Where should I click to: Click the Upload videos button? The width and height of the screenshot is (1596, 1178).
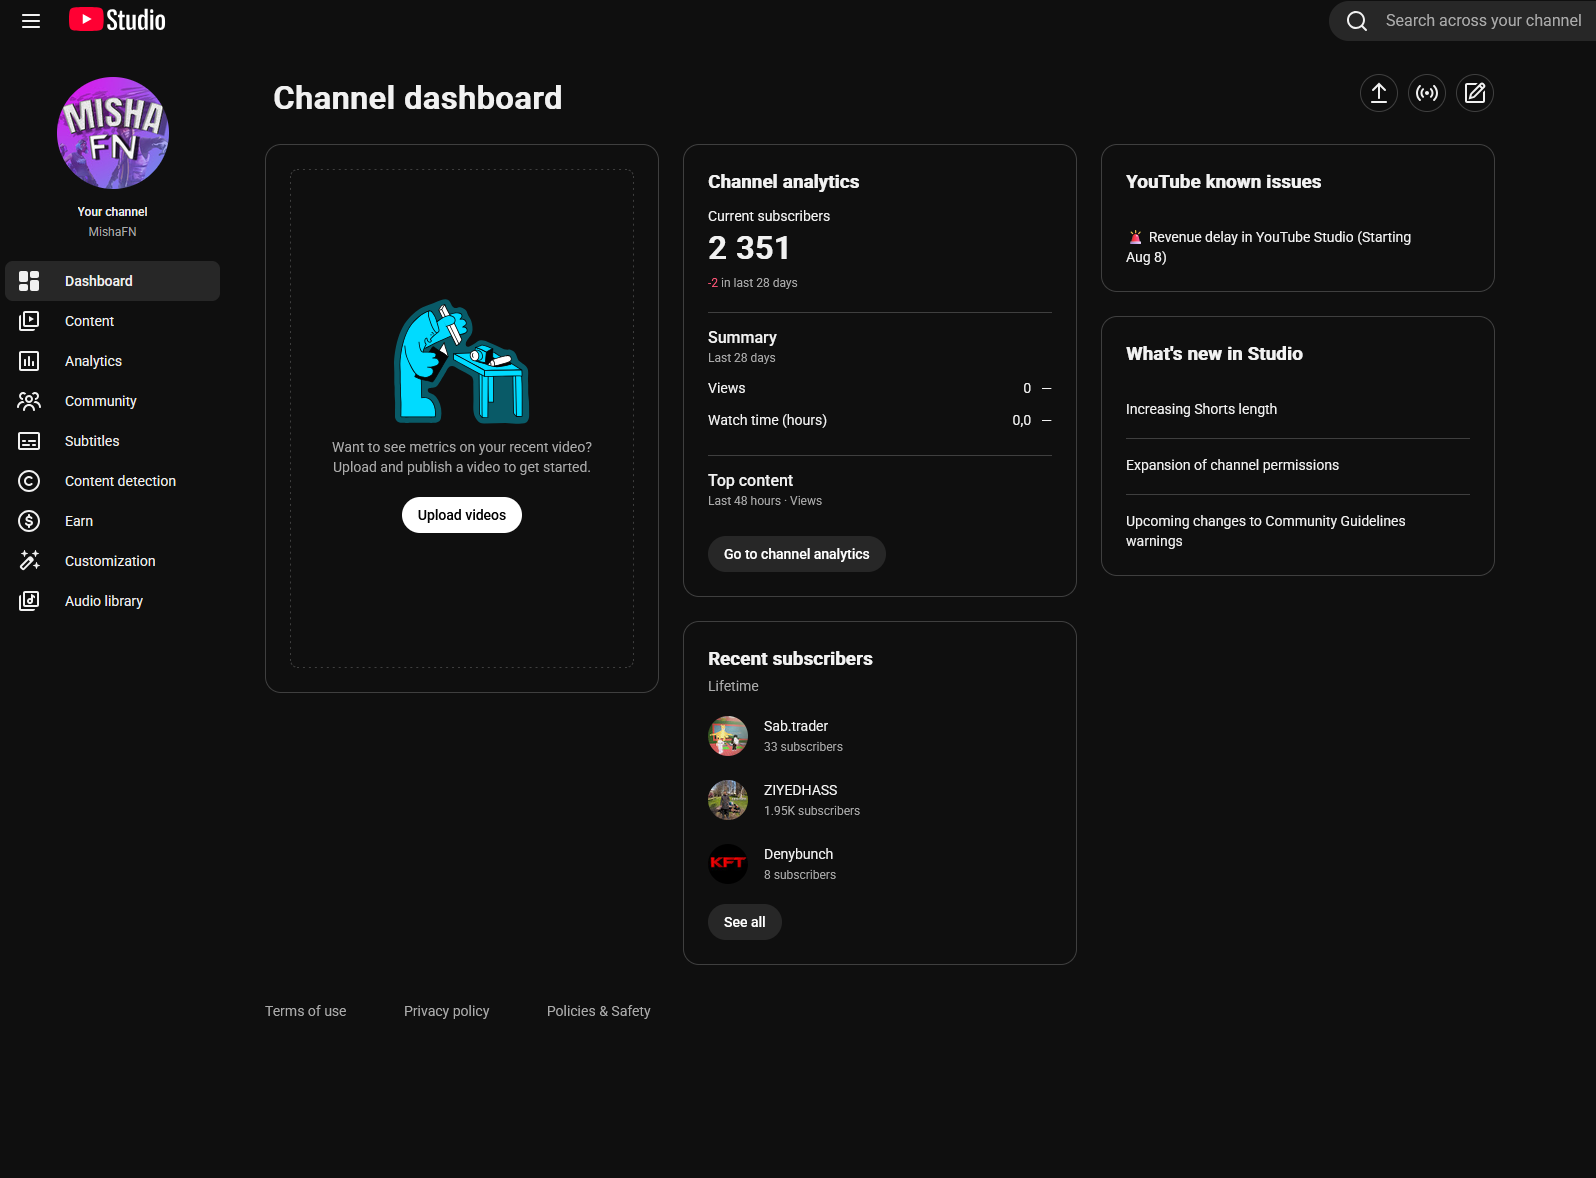(x=462, y=515)
